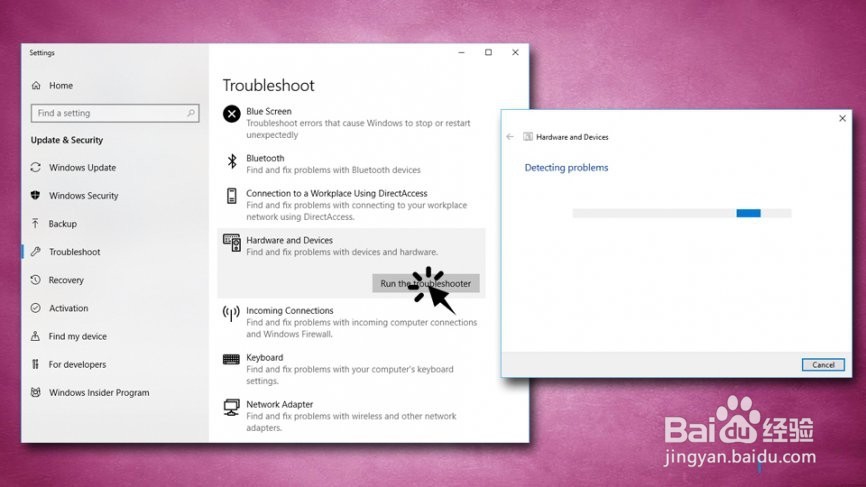Cancel the Hardware and Devices troubleshooter
The image size is (866, 487).
[823, 364]
